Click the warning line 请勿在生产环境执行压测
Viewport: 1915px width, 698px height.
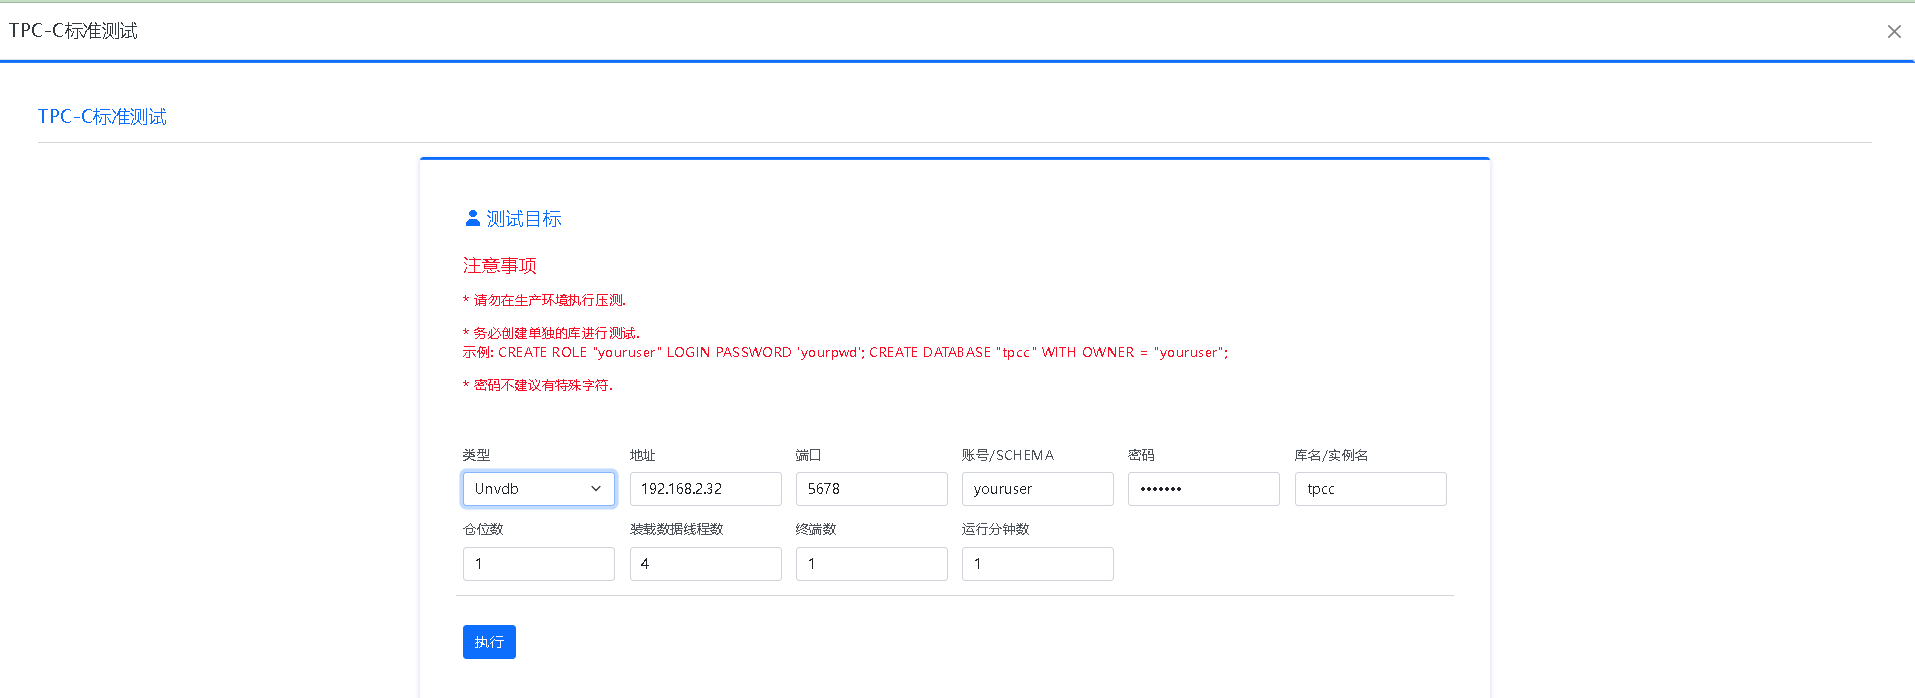(x=544, y=300)
